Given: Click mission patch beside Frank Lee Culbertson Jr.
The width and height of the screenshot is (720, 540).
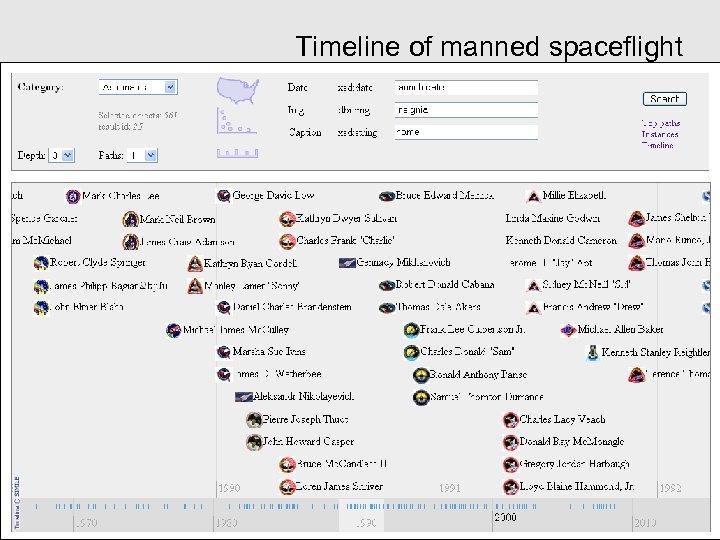Looking at the screenshot, I should pyautogui.click(x=411, y=330).
